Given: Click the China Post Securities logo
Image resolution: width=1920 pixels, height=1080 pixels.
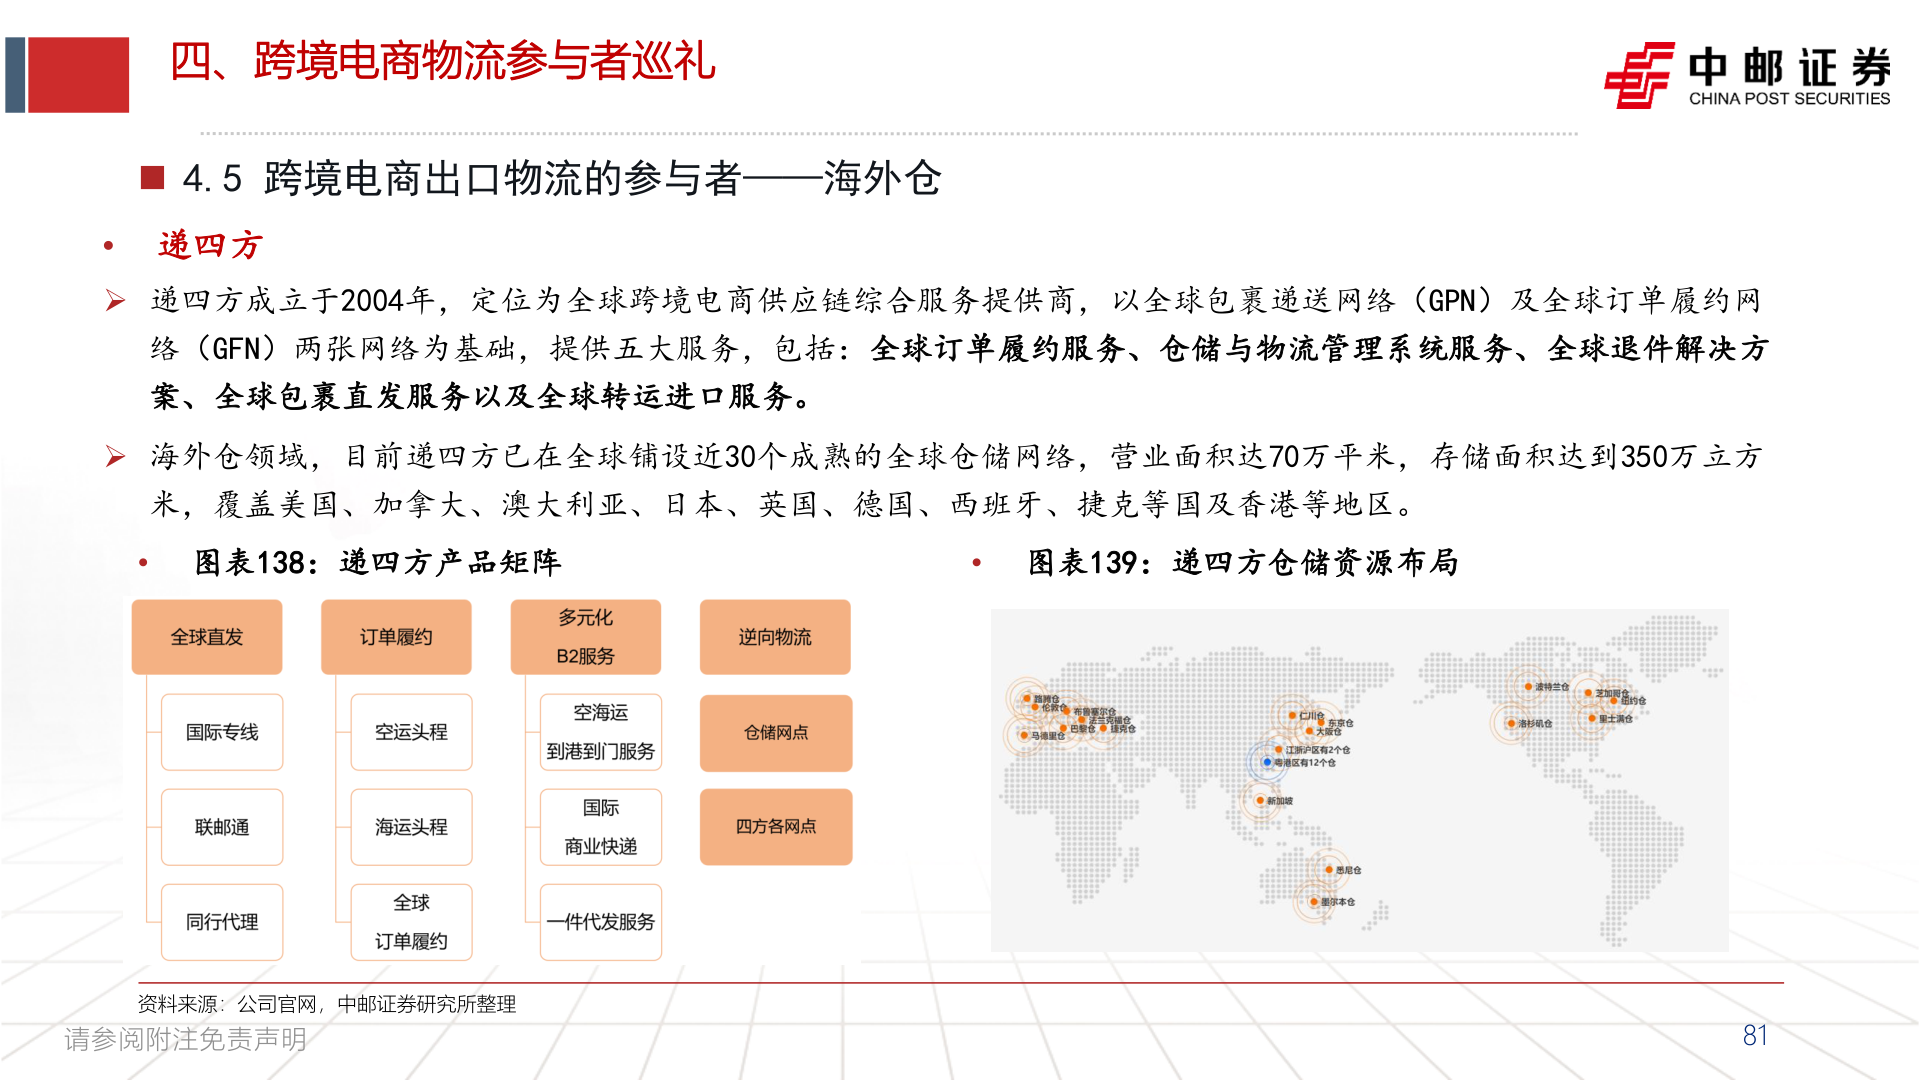Looking at the screenshot, I should point(1746,75).
